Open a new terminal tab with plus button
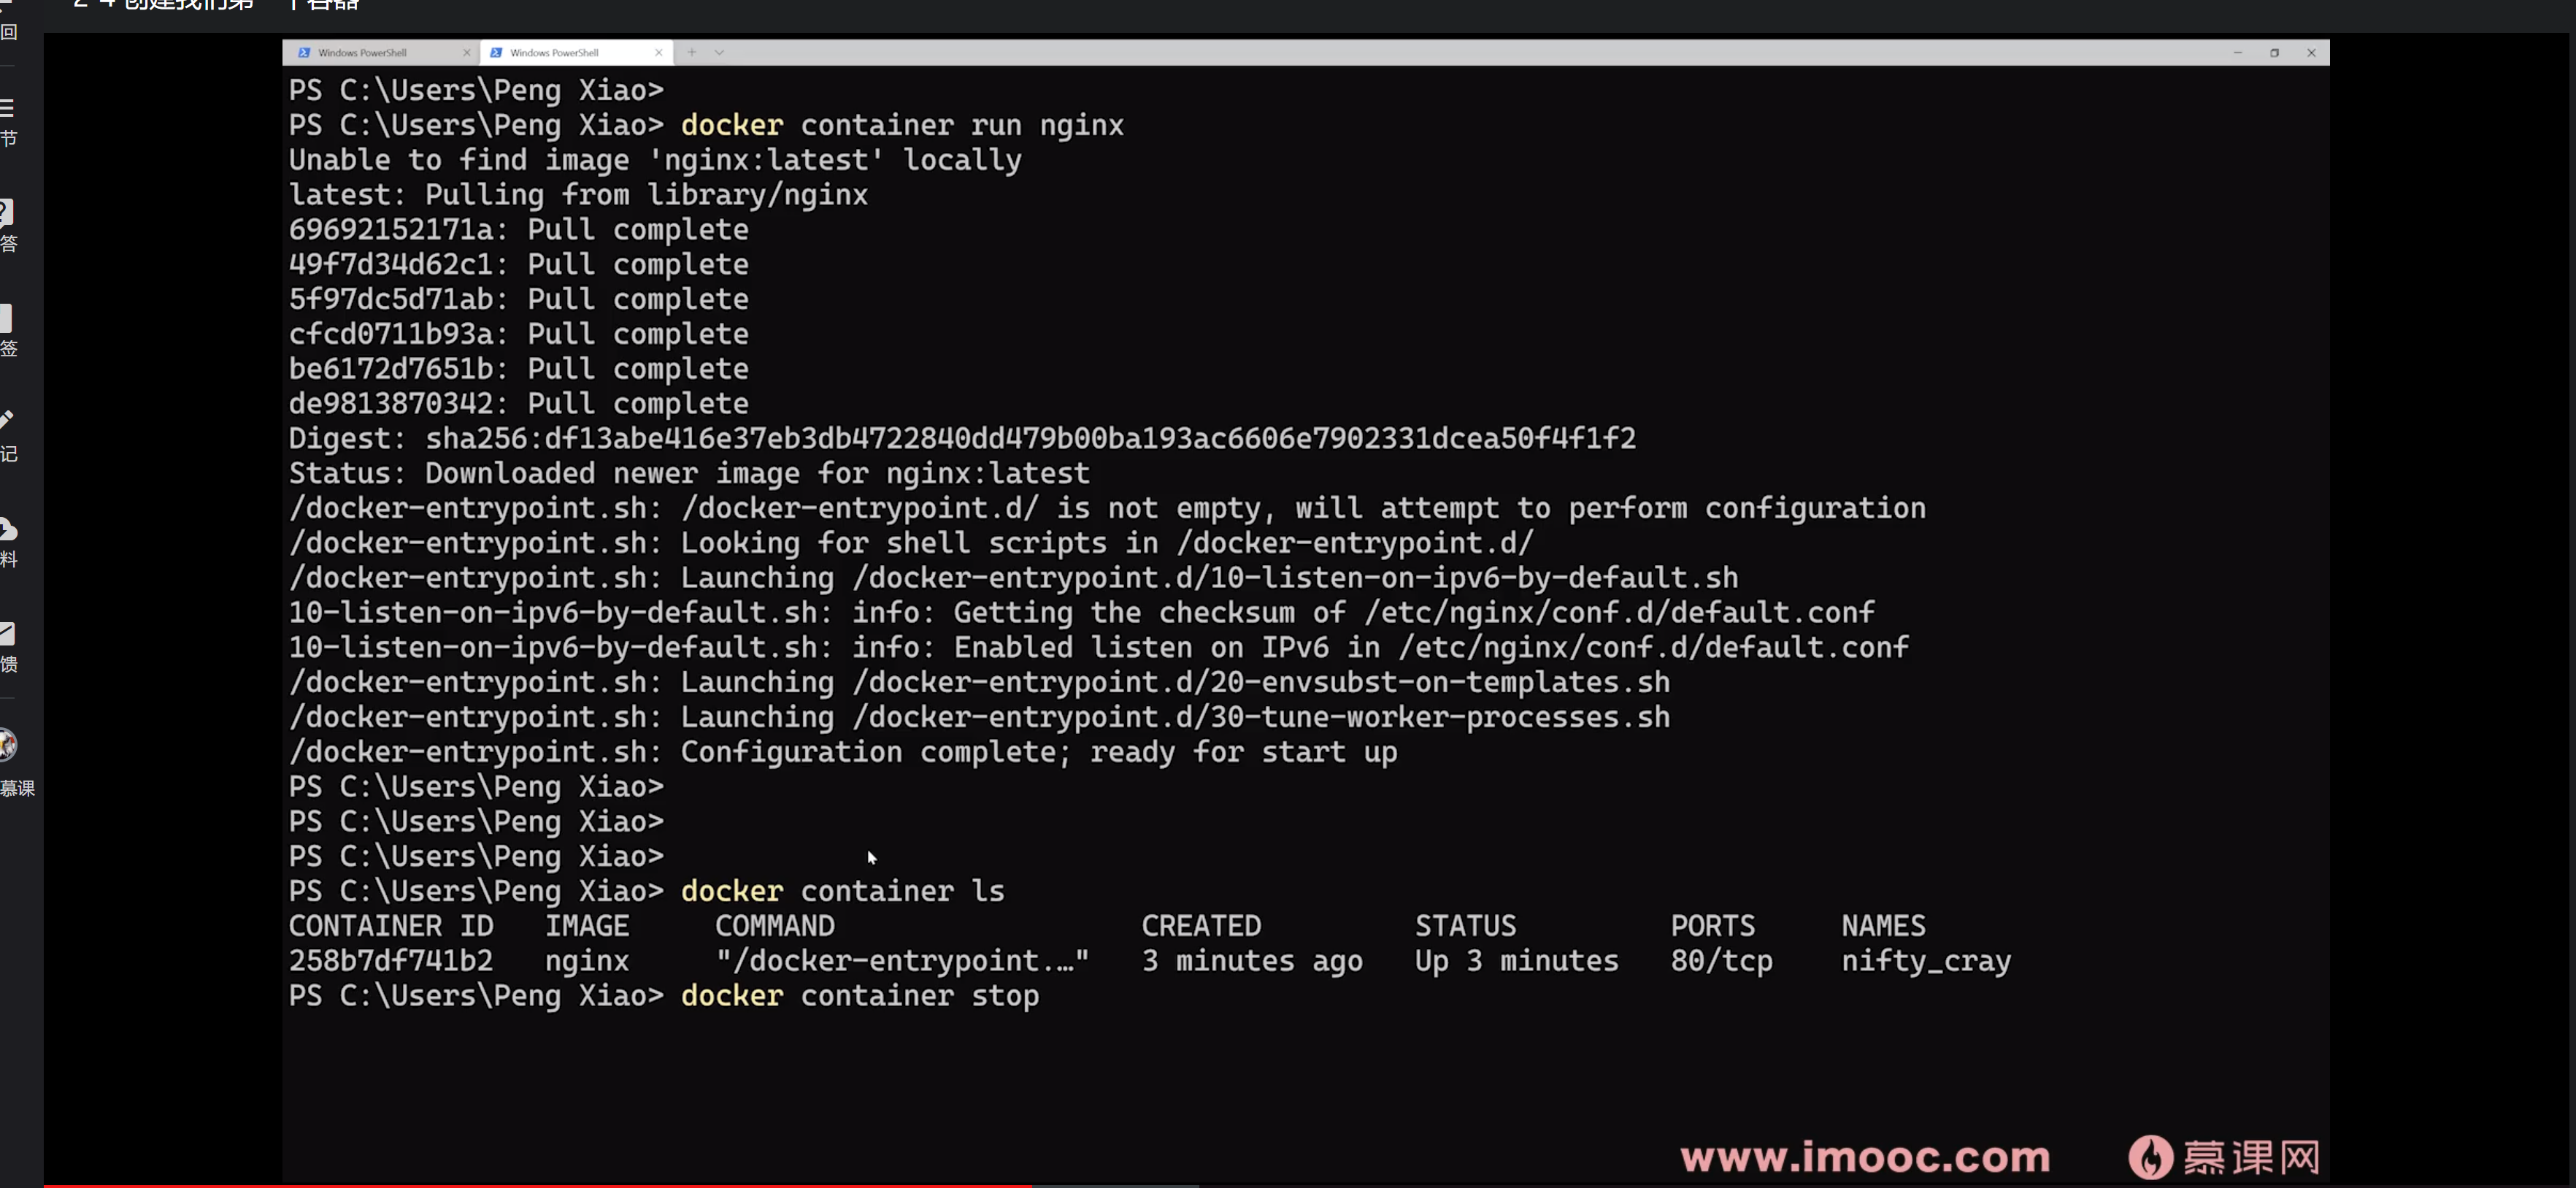This screenshot has width=2576, height=1188. (691, 53)
